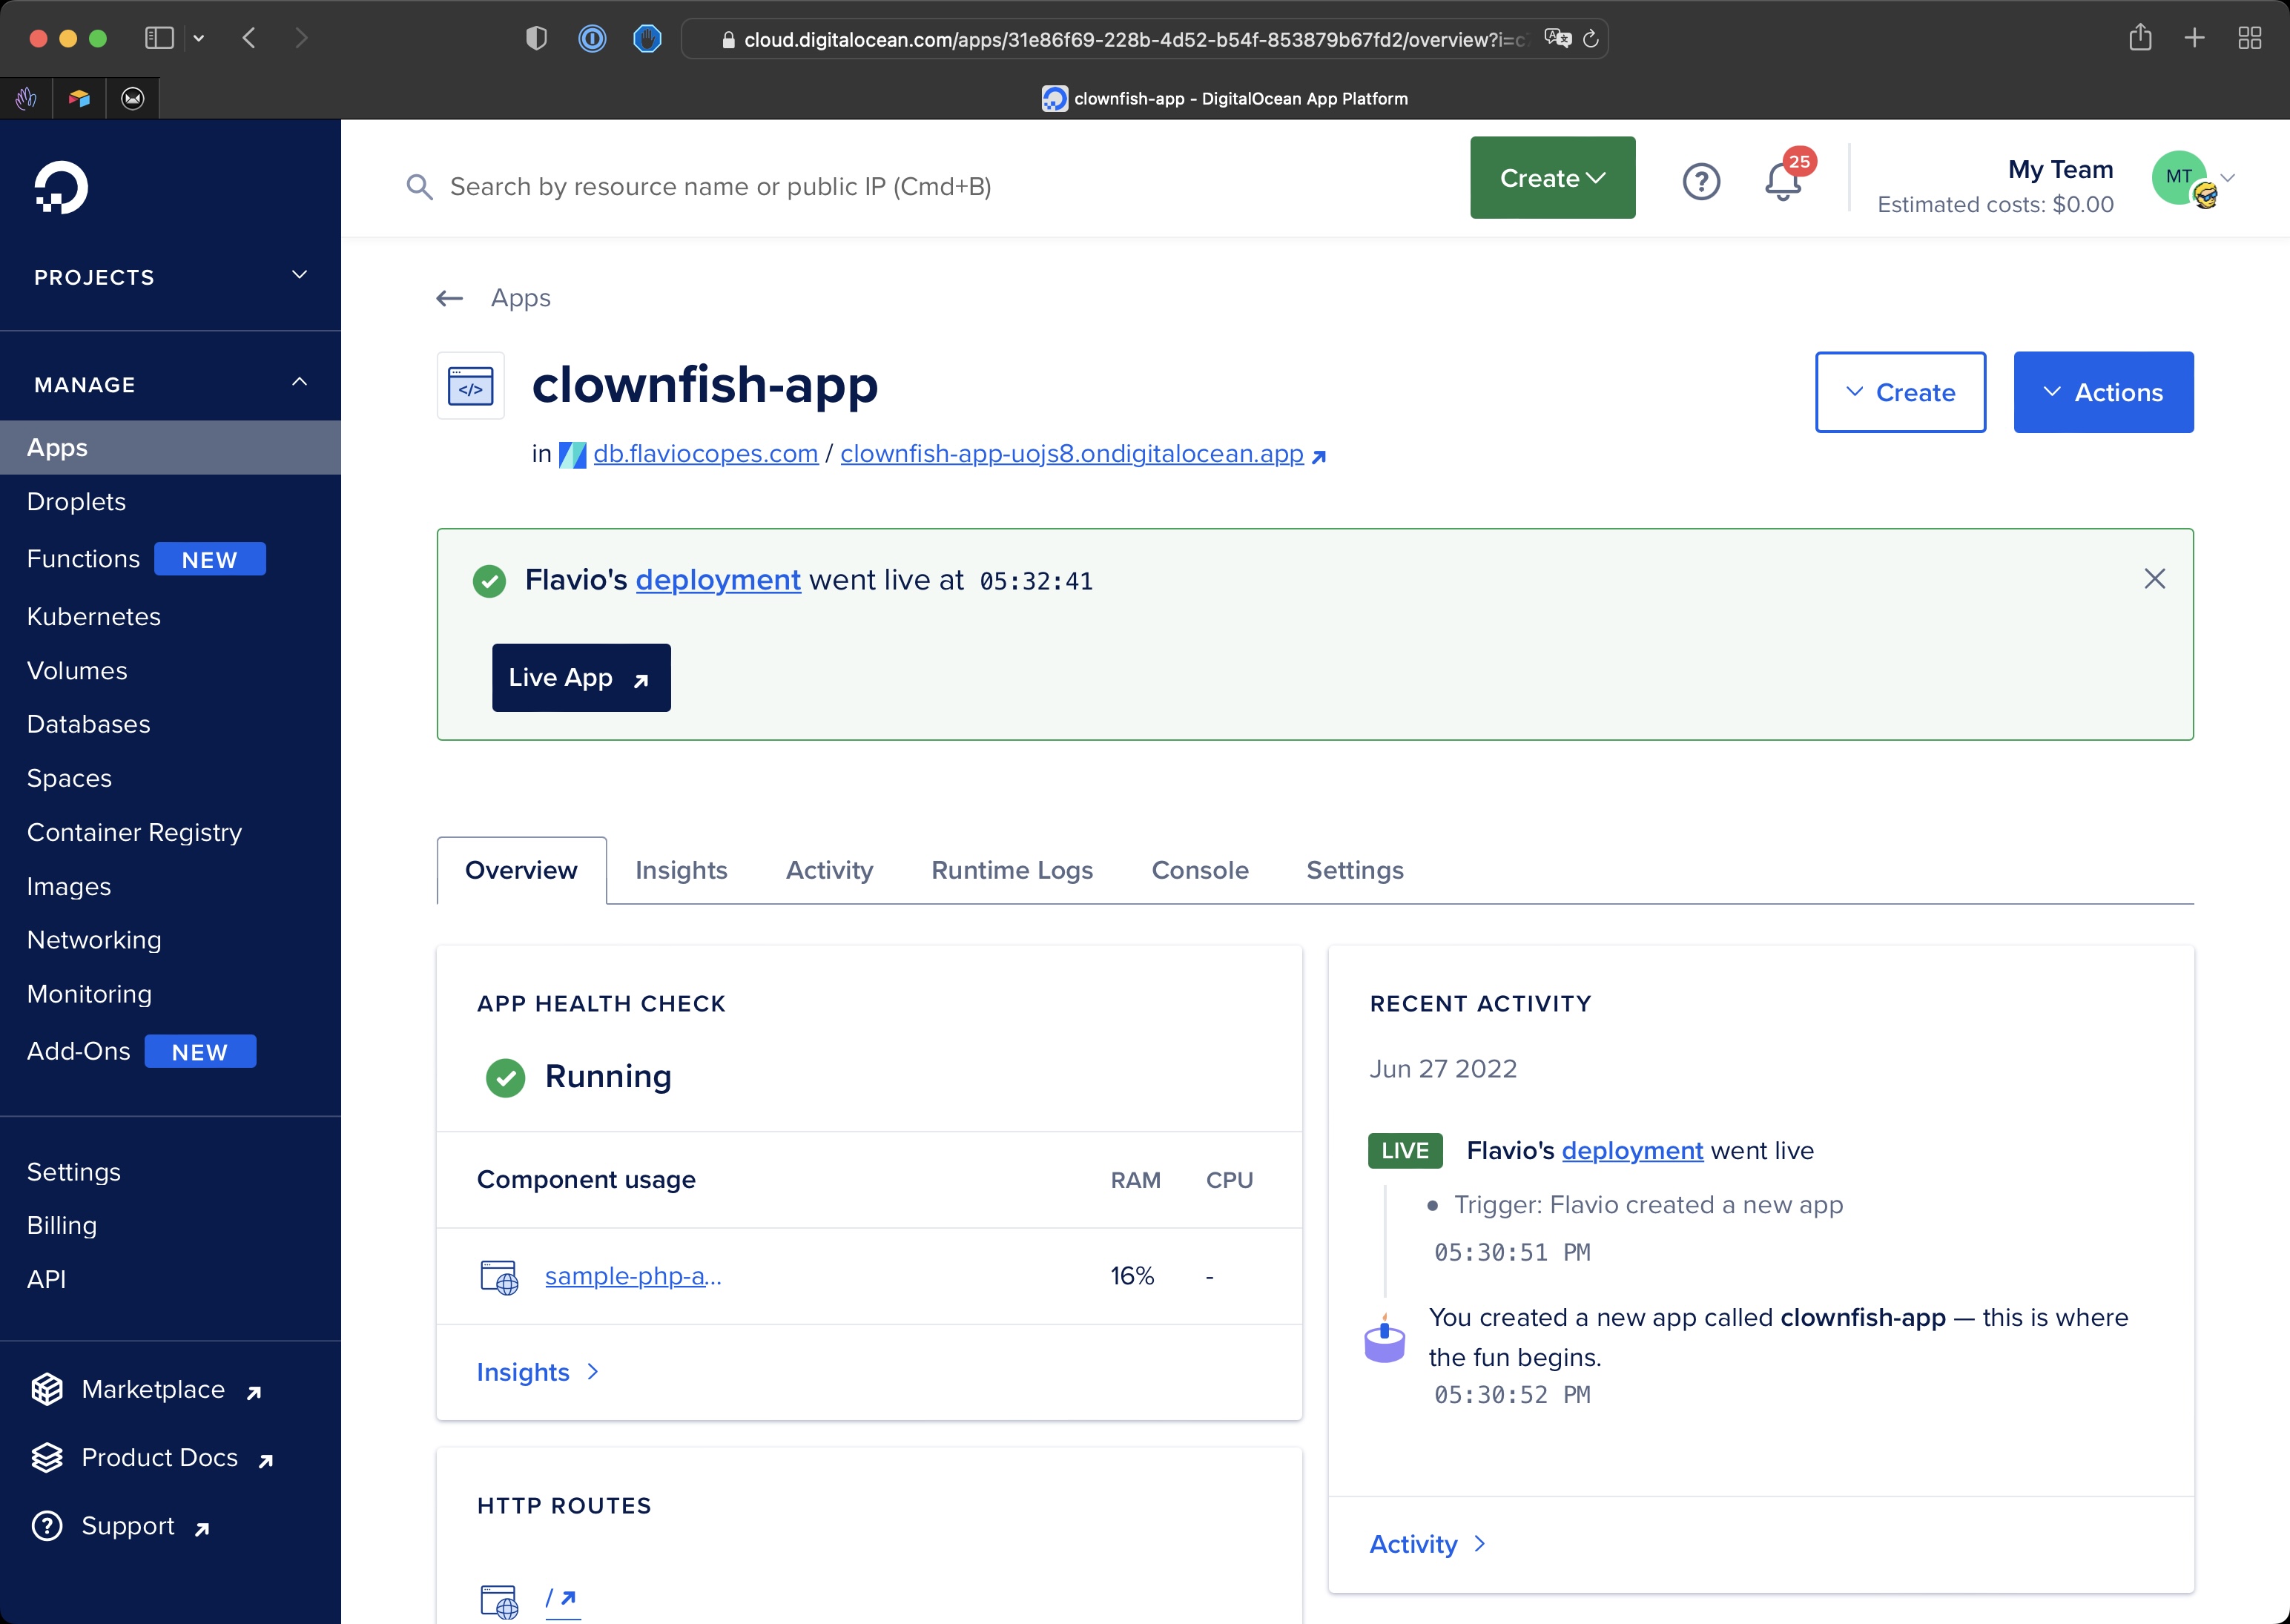Open Safari tab overview grid icon
The image size is (2290, 1624).
click(x=2249, y=38)
